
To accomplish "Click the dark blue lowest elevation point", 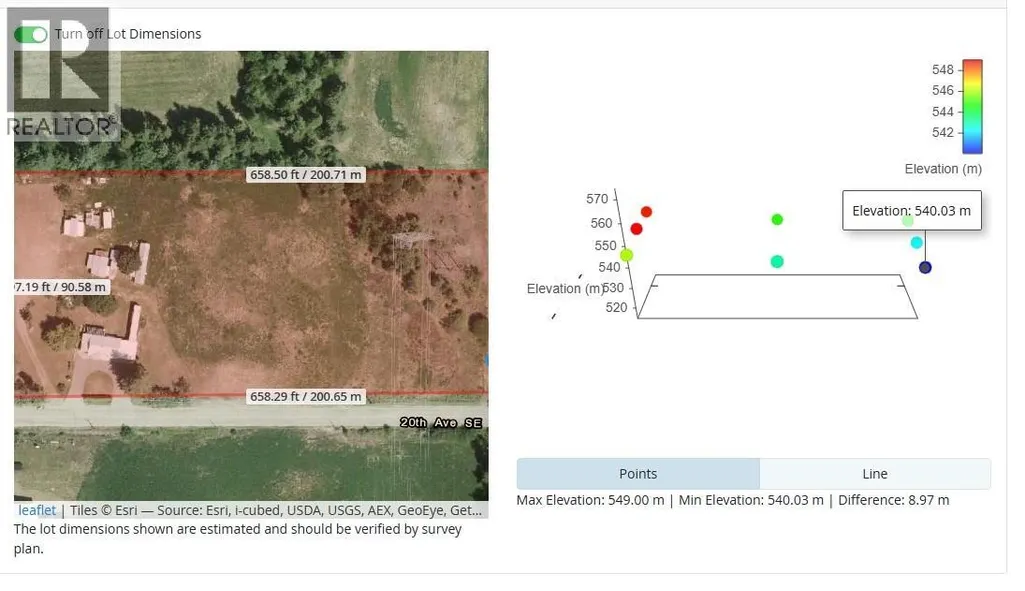I will click(x=925, y=267).
